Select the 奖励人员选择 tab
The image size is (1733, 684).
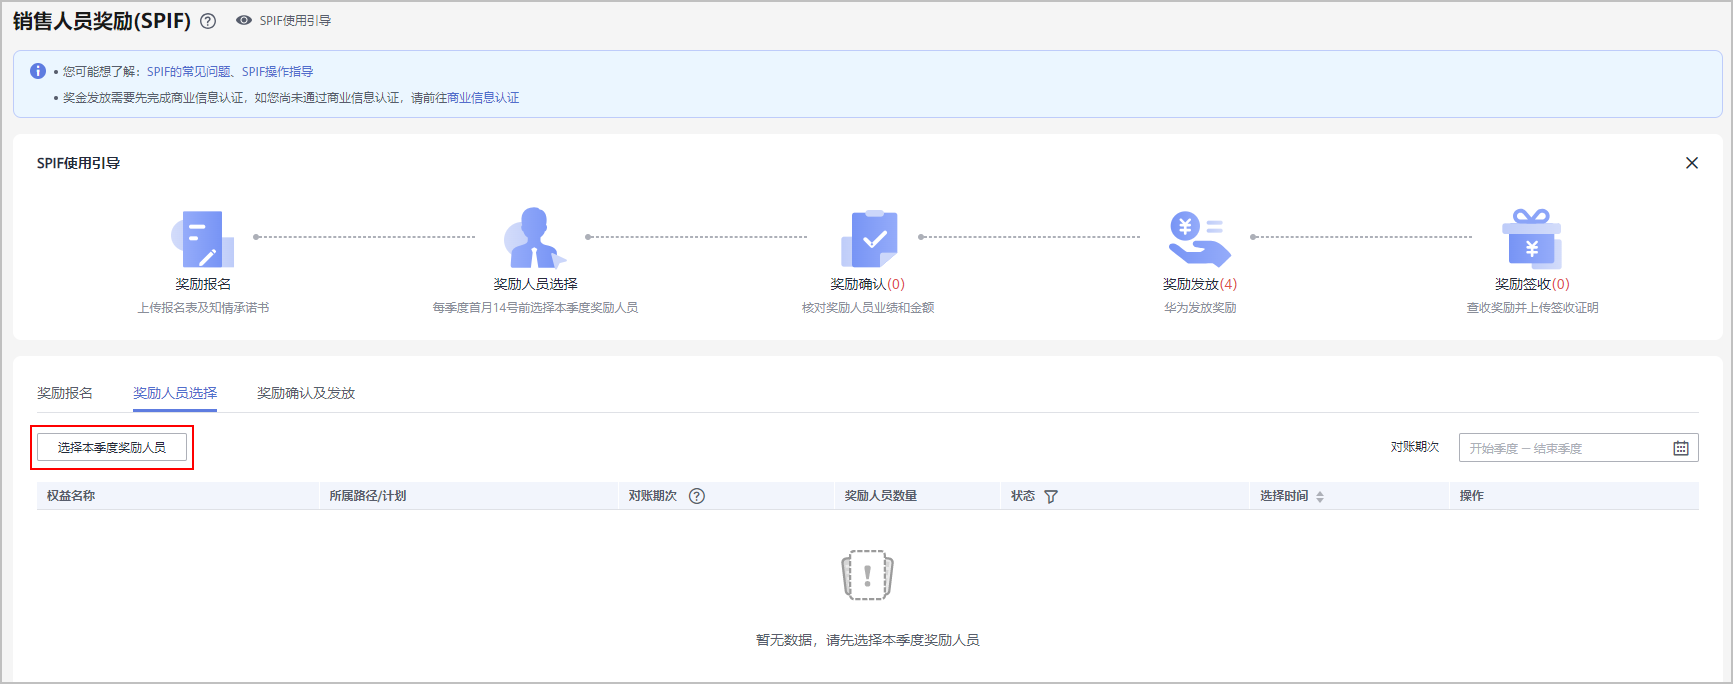(x=175, y=393)
